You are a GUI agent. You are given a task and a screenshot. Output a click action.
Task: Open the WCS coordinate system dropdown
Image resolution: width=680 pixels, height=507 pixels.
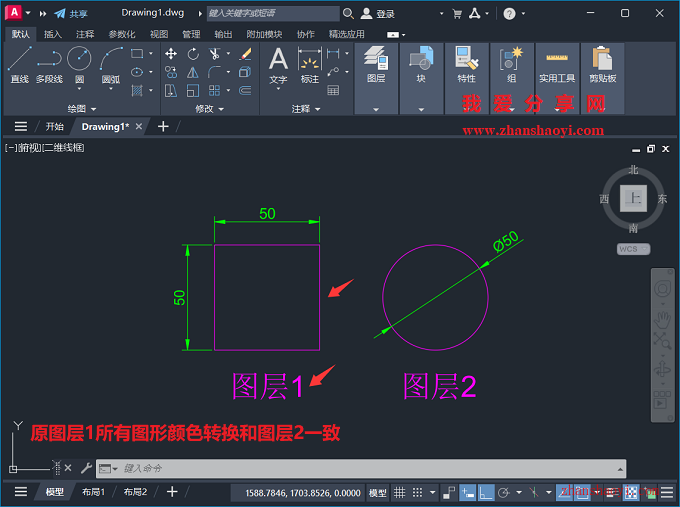(633, 249)
